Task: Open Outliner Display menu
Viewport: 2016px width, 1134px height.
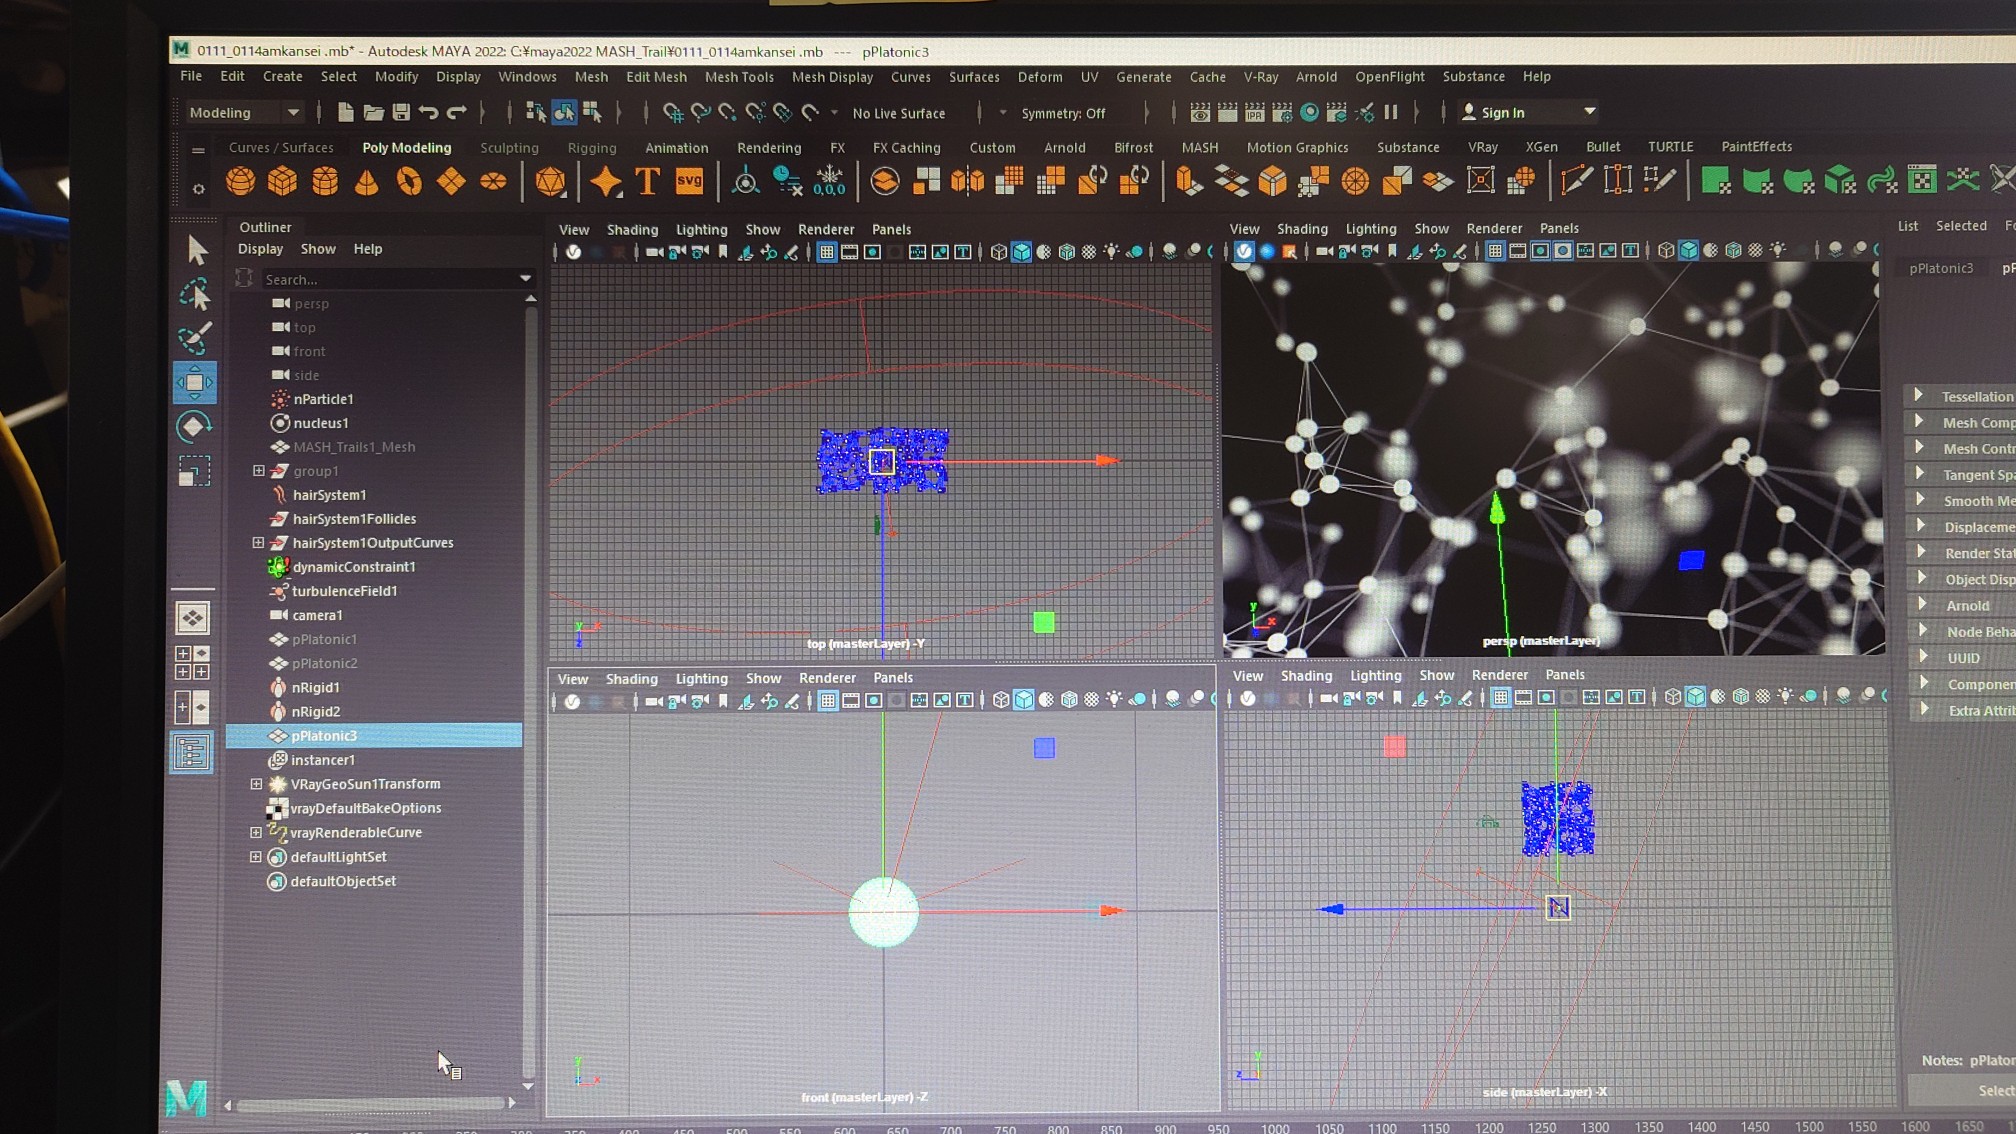Action: coord(260,249)
